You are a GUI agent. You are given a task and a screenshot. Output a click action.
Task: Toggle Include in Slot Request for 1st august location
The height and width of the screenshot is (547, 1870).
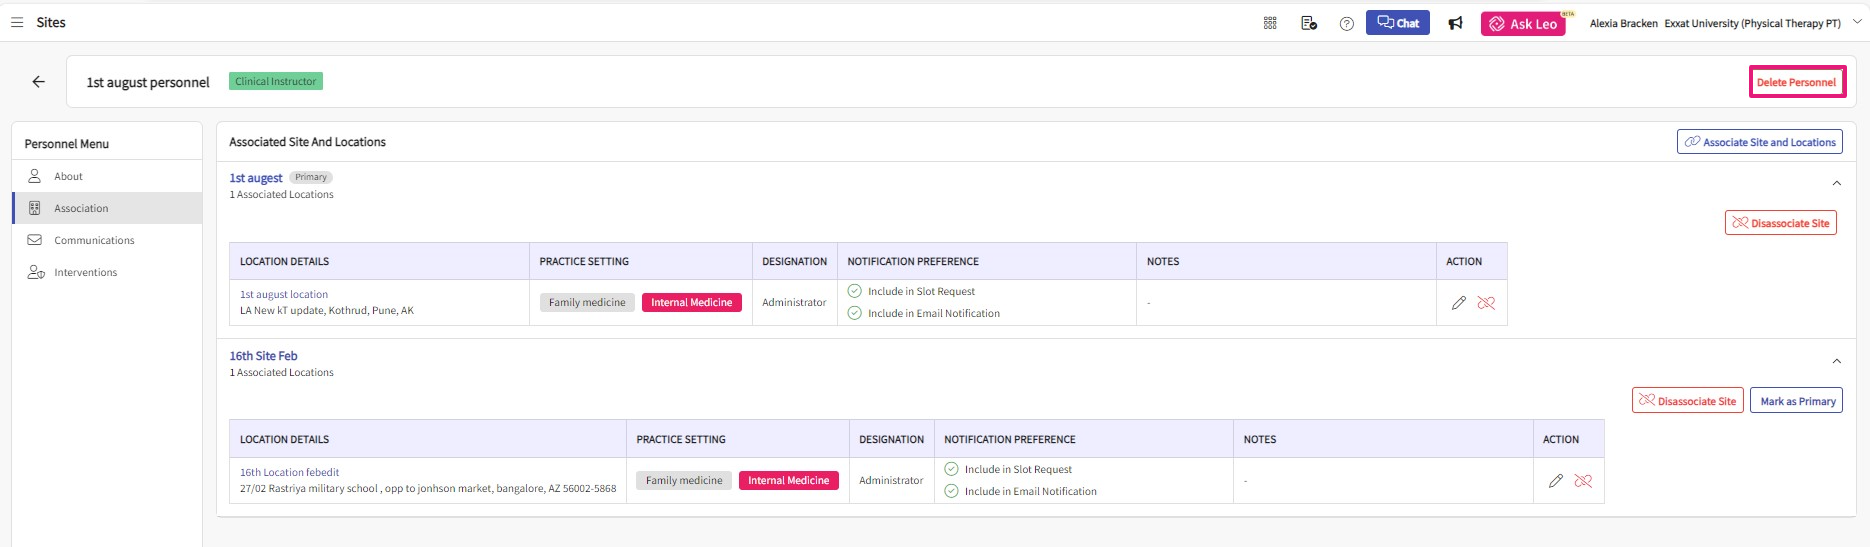click(854, 291)
